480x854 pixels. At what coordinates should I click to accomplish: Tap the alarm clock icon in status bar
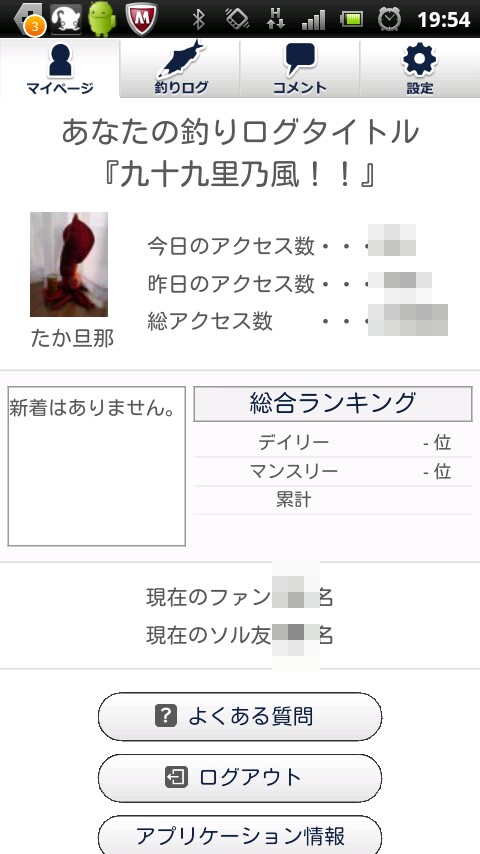[390, 20]
